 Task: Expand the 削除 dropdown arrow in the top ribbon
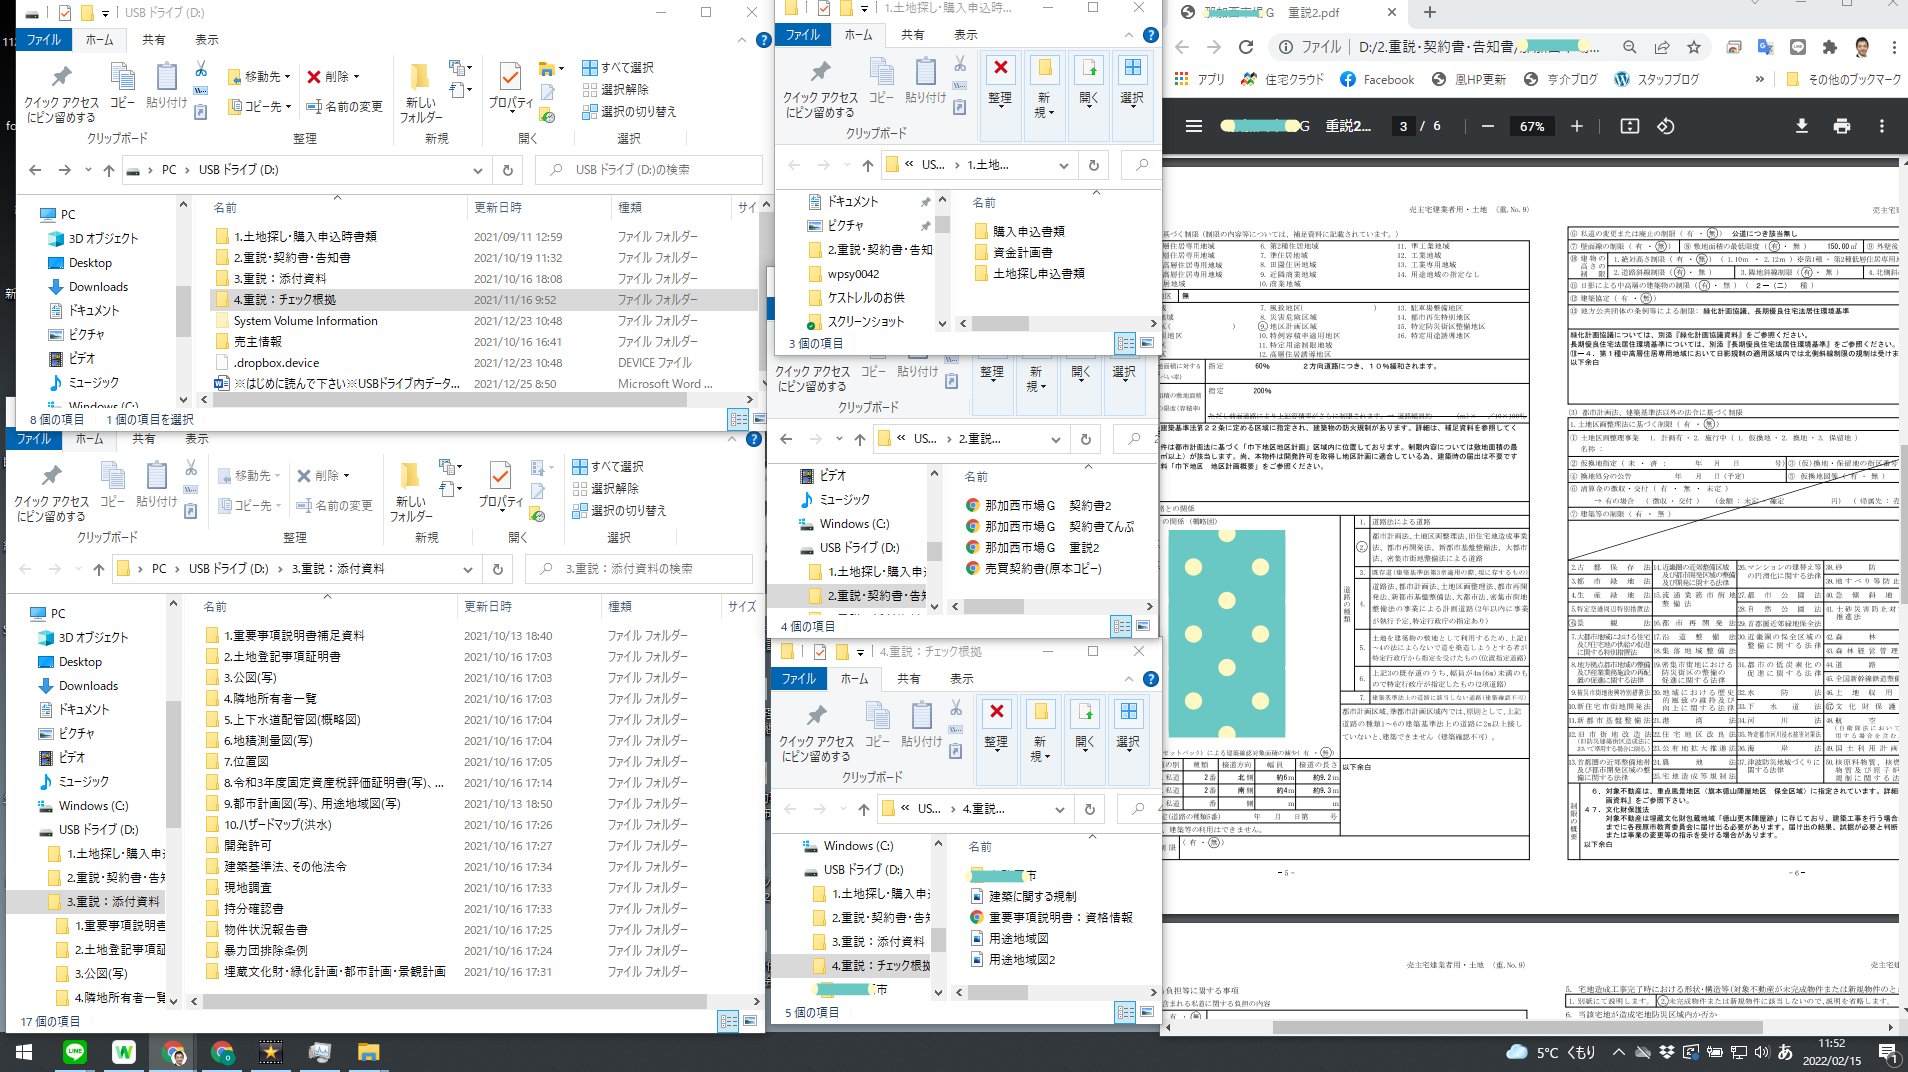pyautogui.click(x=356, y=77)
